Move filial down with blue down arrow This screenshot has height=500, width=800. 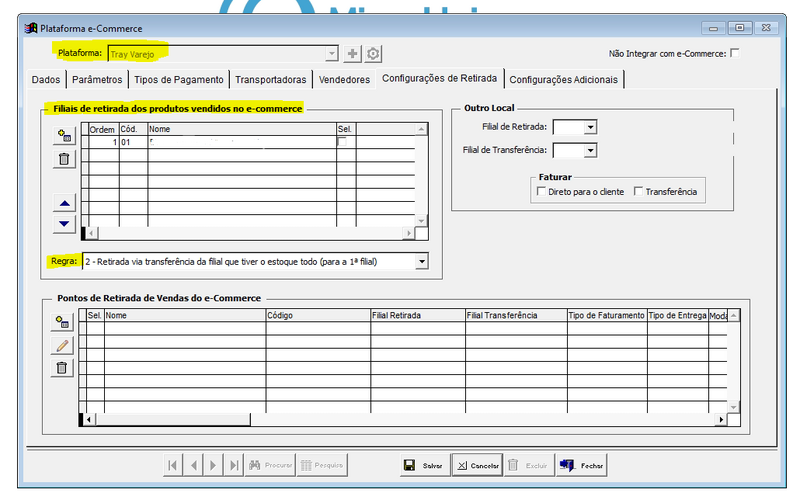click(64, 223)
